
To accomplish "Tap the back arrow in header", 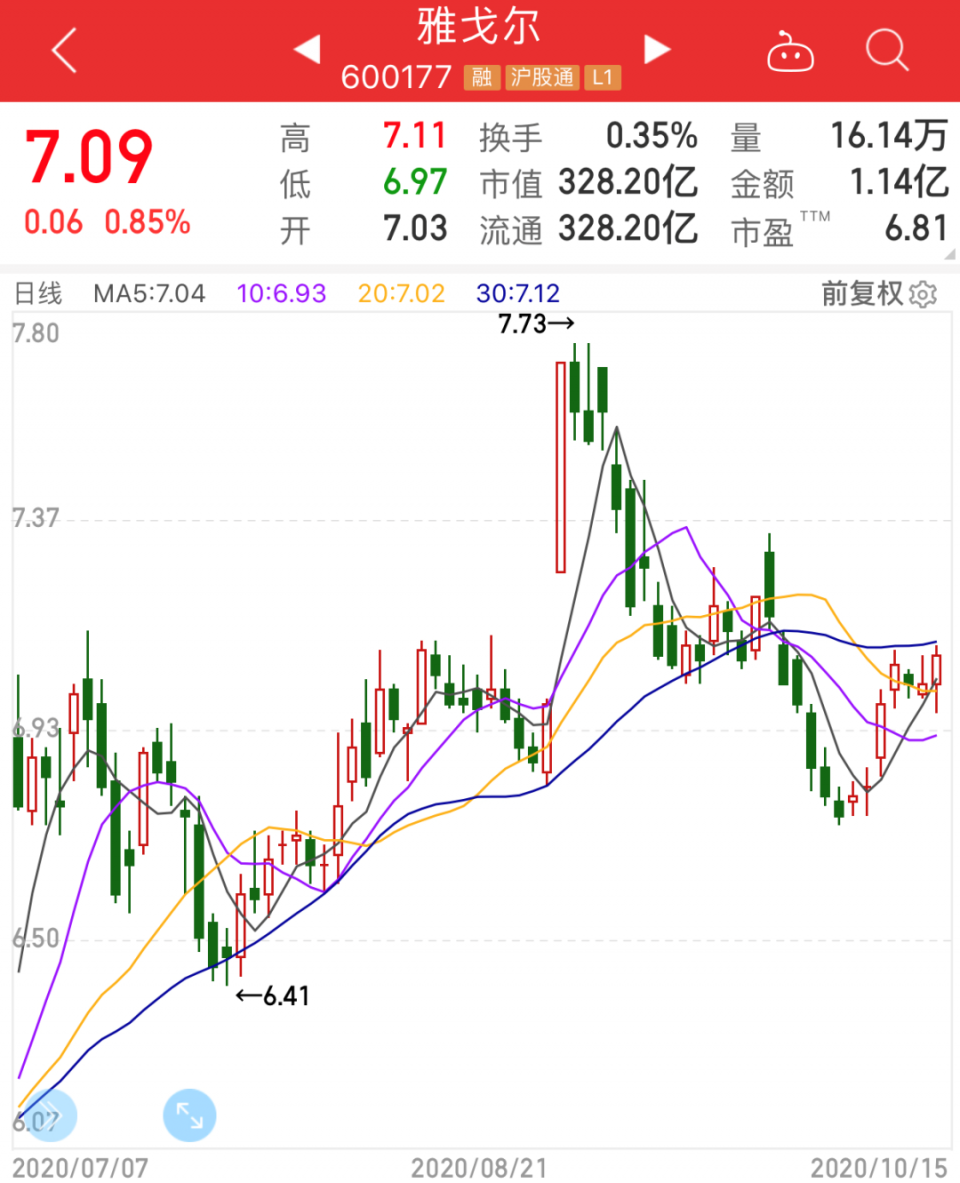I will (64, 50).
